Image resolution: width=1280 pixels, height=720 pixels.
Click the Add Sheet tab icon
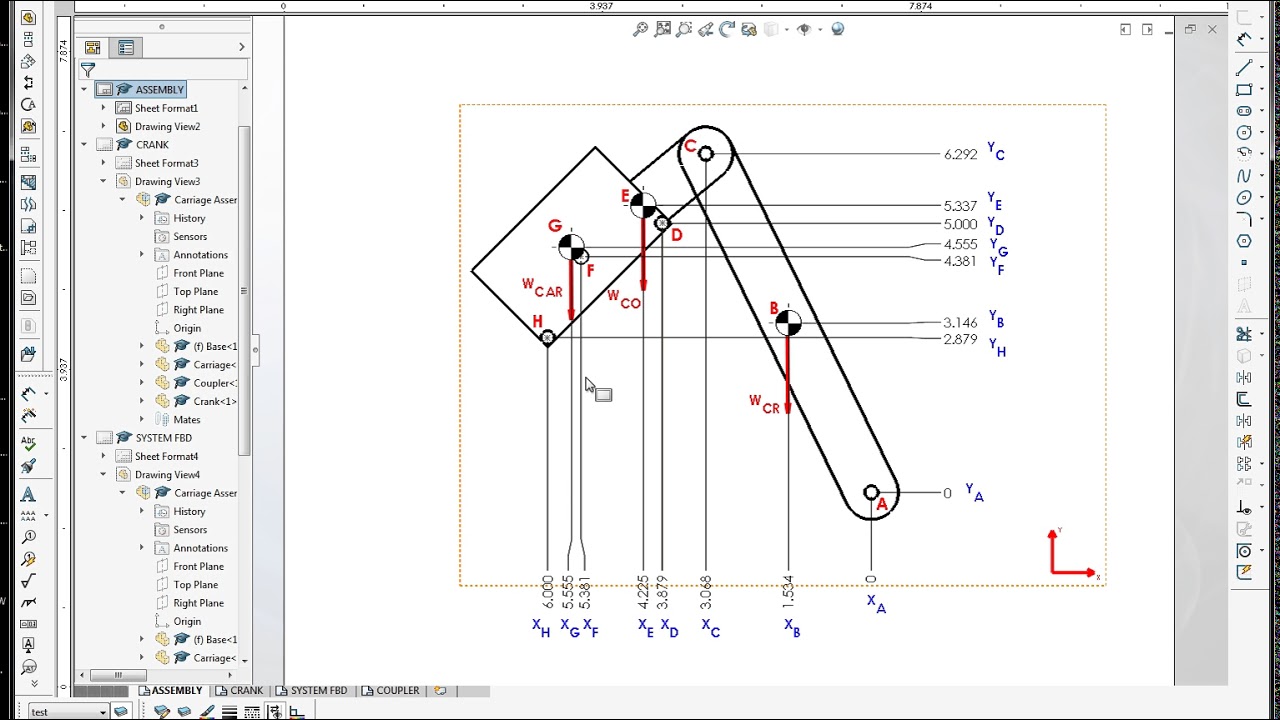[x=440, y=691]
